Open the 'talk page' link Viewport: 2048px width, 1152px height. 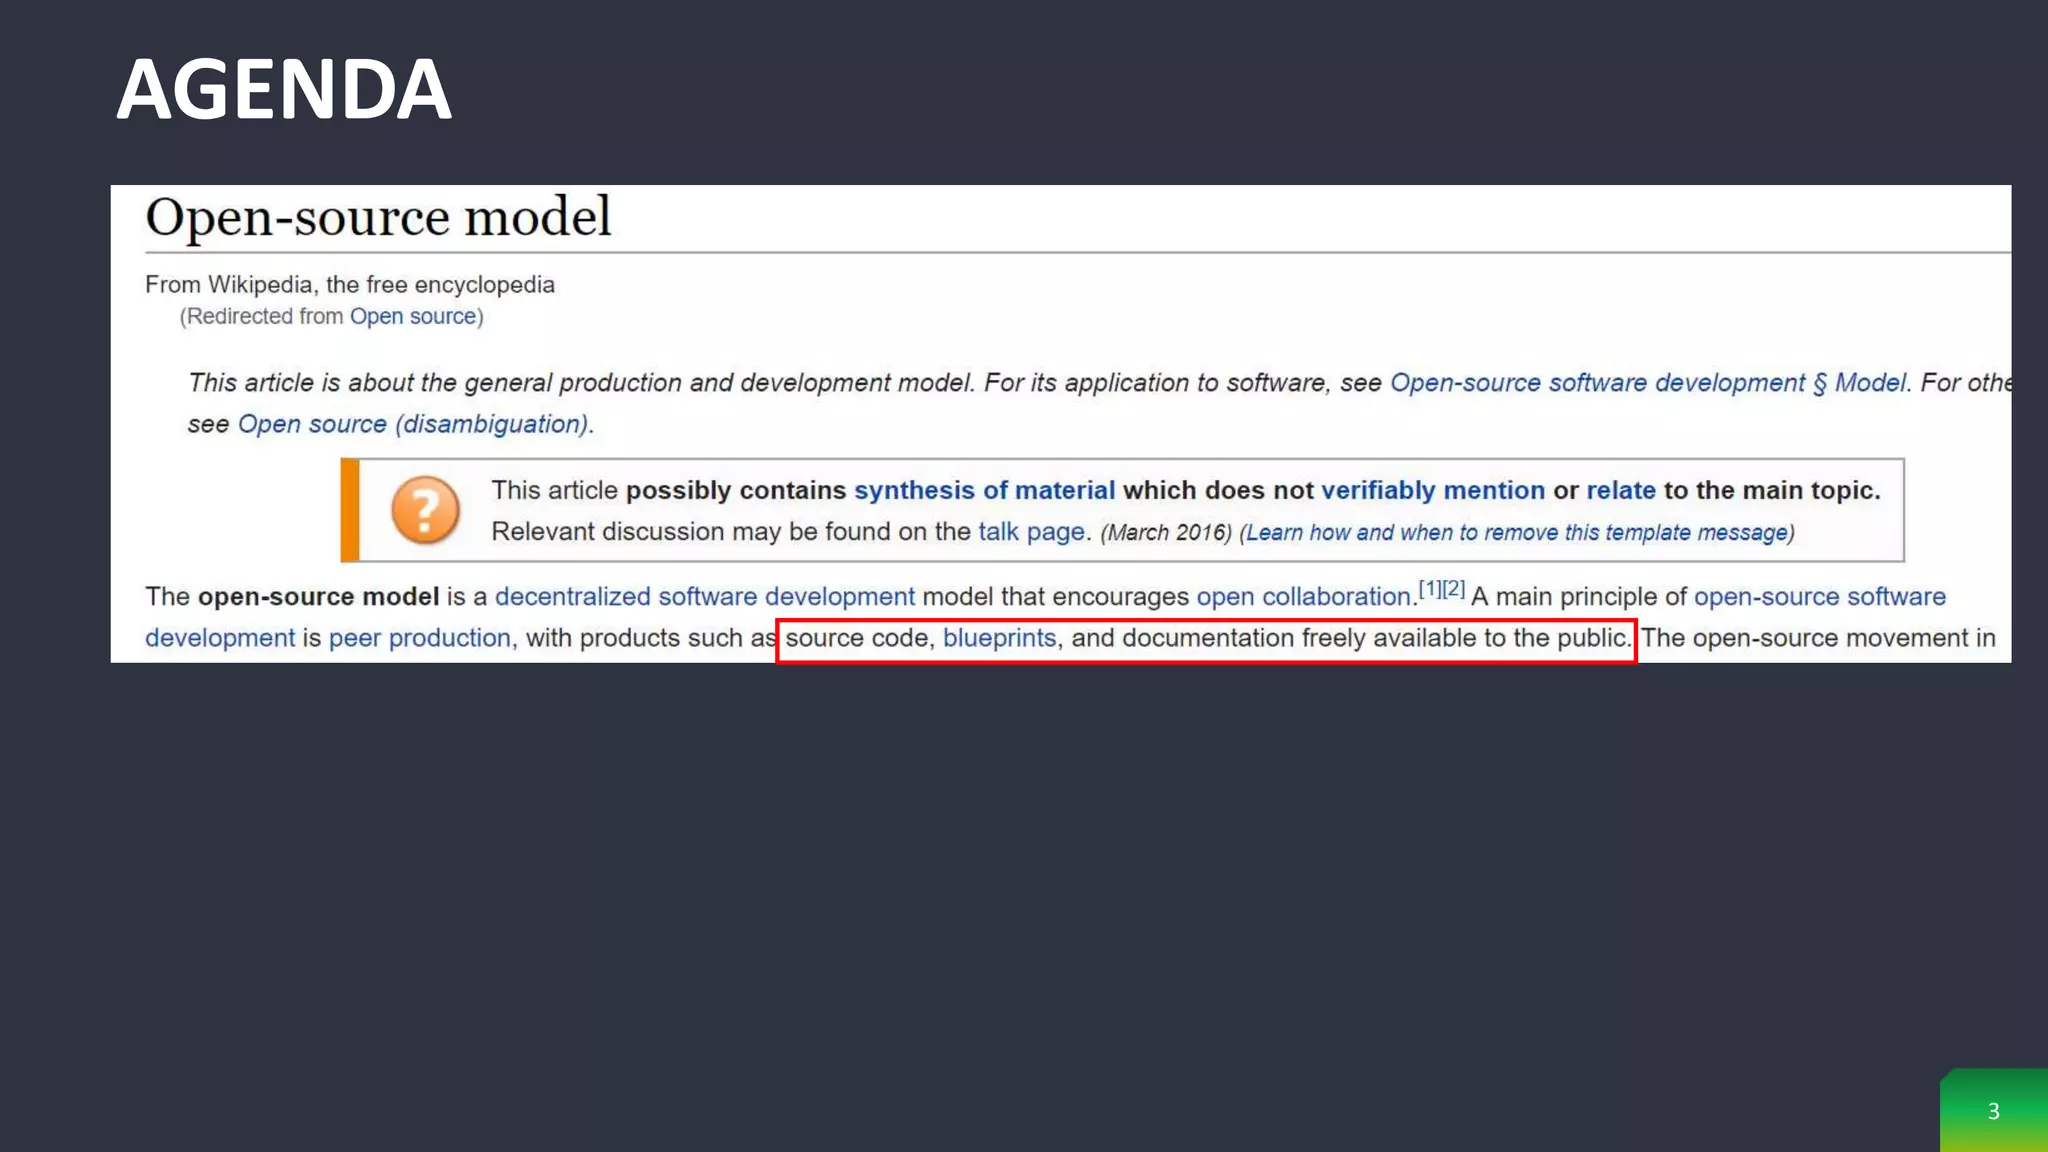(1031, 532)
